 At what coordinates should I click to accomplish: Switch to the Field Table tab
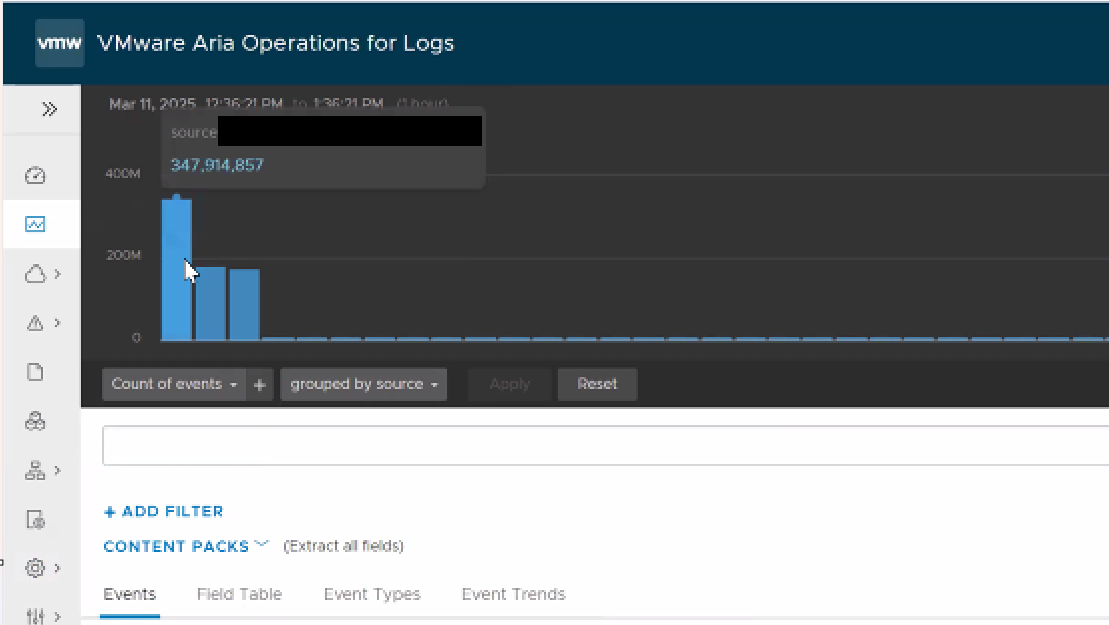point(239,595)
